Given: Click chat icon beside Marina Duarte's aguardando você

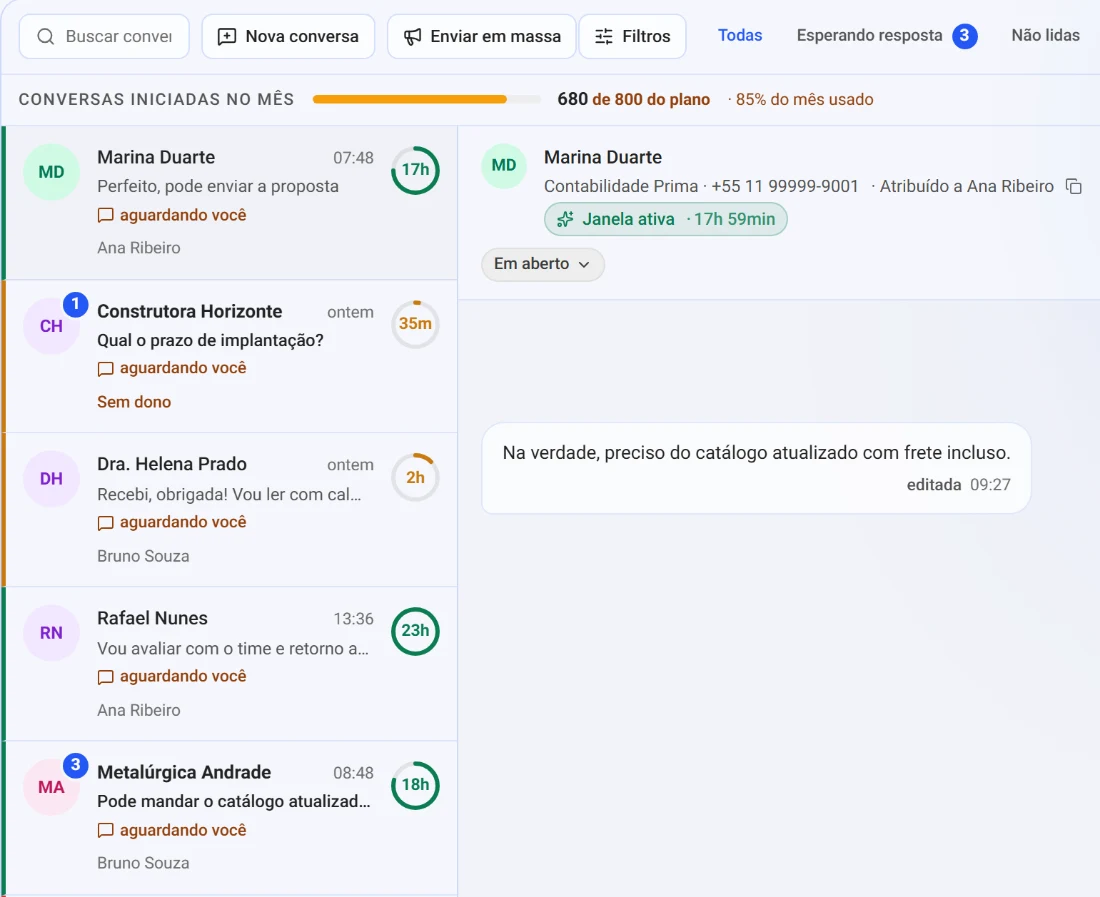Looking at the screenshot, I should 105,215.
